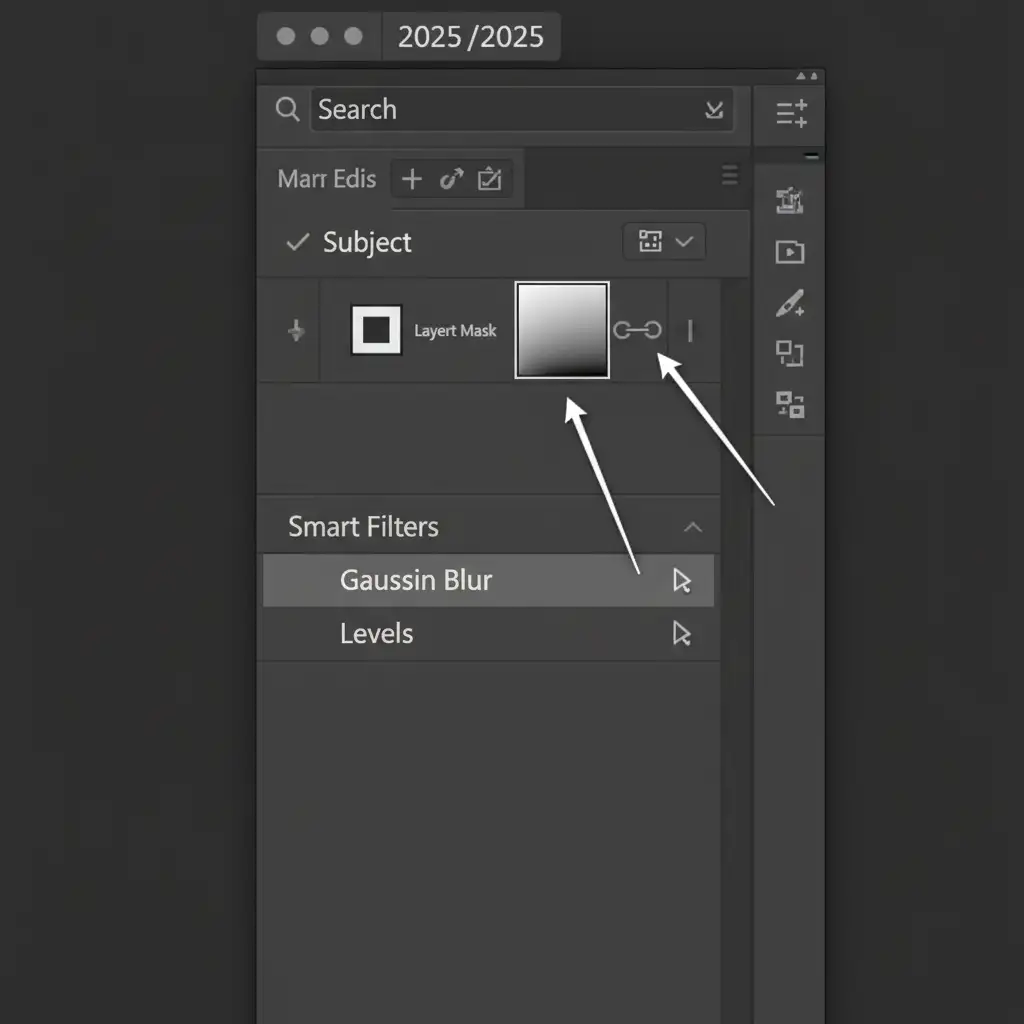Viewport: 1024px width, 1024px height.
Task: Click the plus icon beside Marr Edis
Action: coord(411,179)
